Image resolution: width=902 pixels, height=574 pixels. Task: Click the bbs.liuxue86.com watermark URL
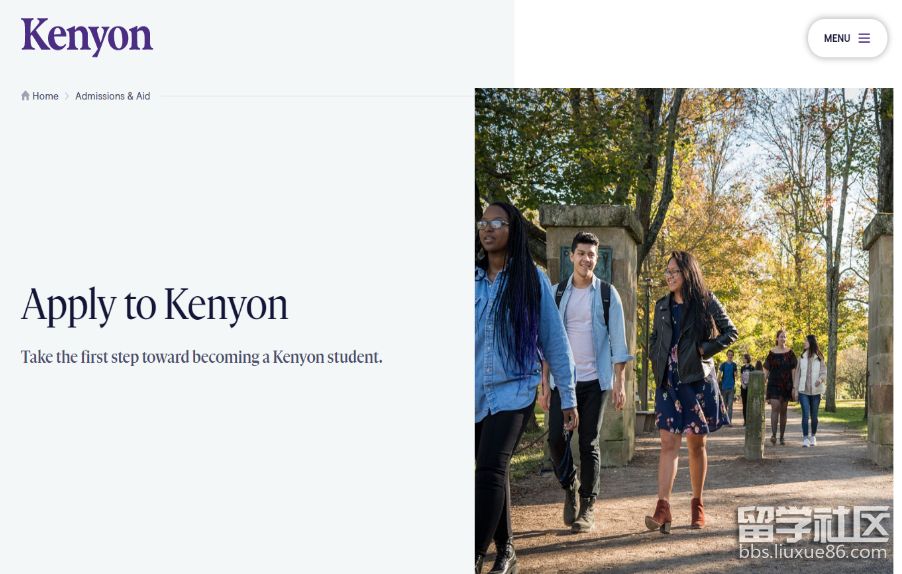pos(813,553)
